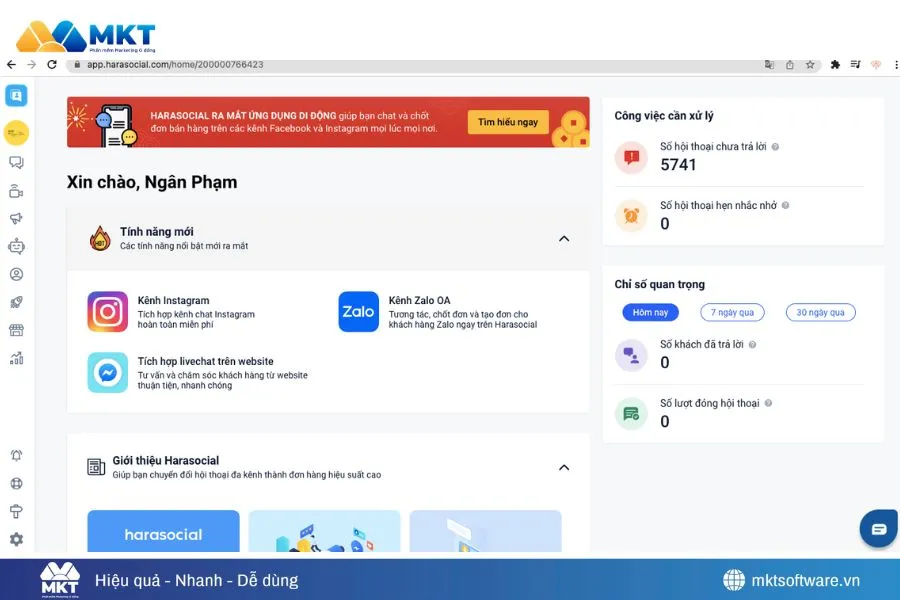Open the Kênh Instagram feature link

point(173,301)
